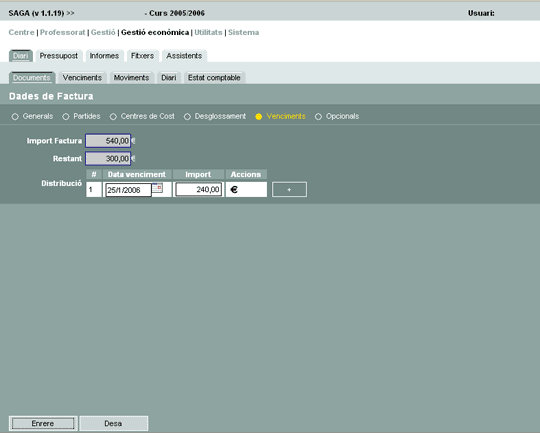Open the calendar picker beside due date
The width and height of the screenshot is (540, 433).
[157, 188]
